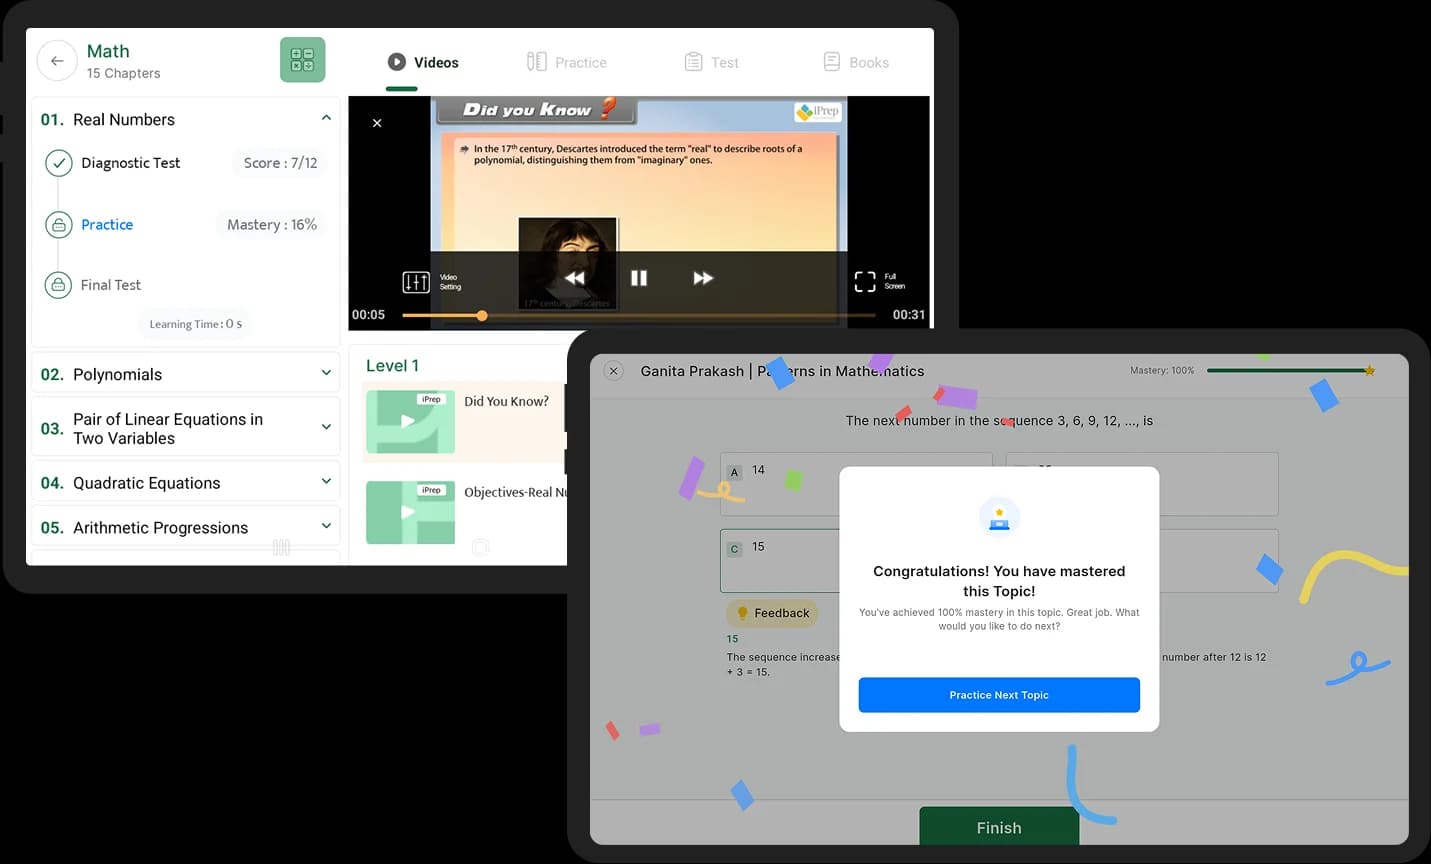The width and height of the screenshot is (1431, 864).
Task: Click the Mastery : 16% badge
Action: [x=272, y=225]
